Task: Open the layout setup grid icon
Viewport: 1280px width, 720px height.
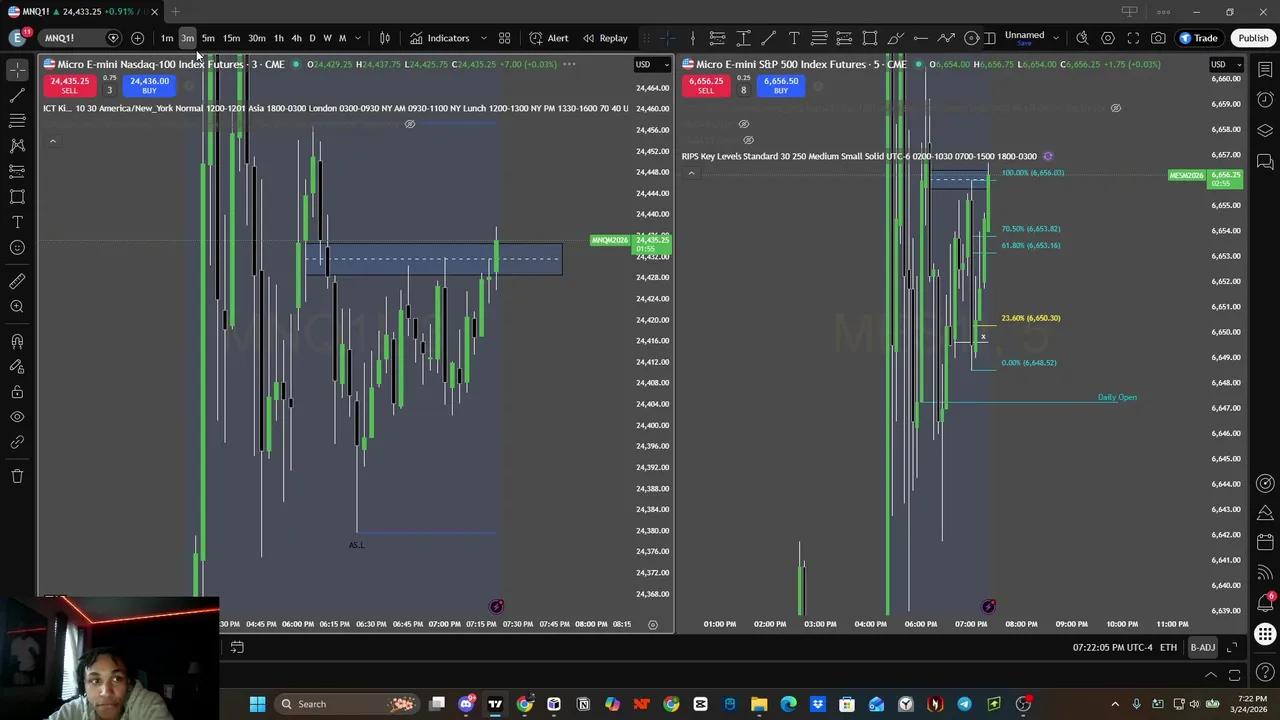Action: 504,38
